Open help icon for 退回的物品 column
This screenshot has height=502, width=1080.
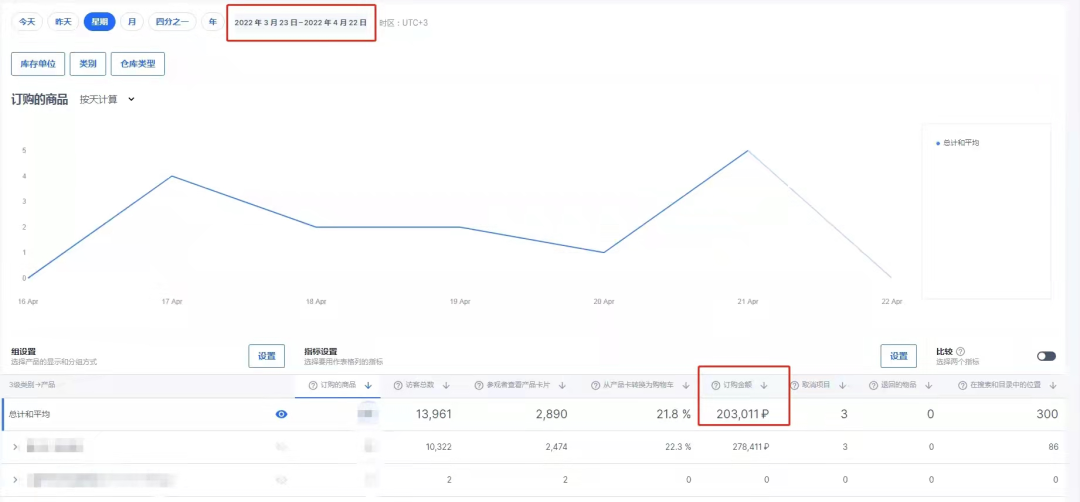click(873, 385)
